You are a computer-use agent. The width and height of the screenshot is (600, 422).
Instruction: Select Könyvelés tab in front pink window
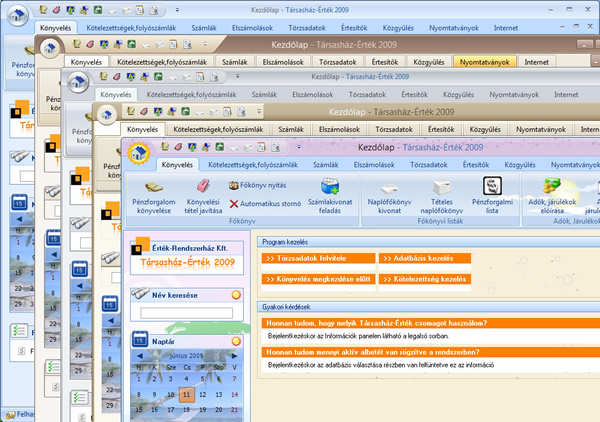(x=177, y=165)
